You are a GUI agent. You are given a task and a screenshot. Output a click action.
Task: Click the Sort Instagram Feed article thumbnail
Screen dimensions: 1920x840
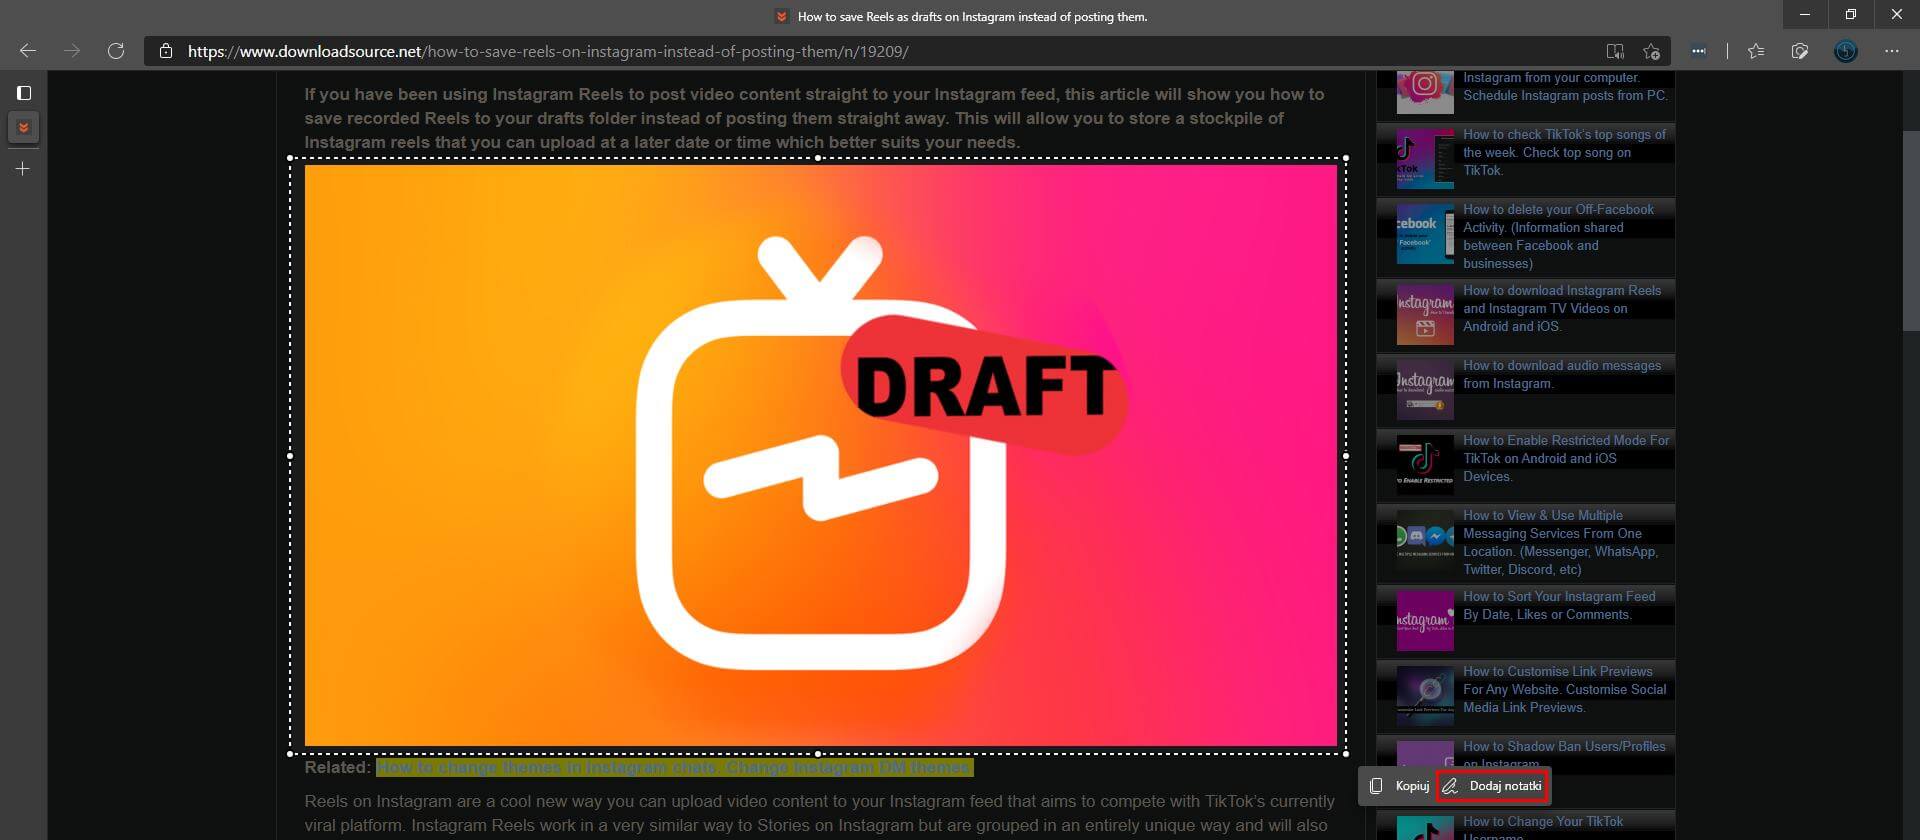[1425, 621]
